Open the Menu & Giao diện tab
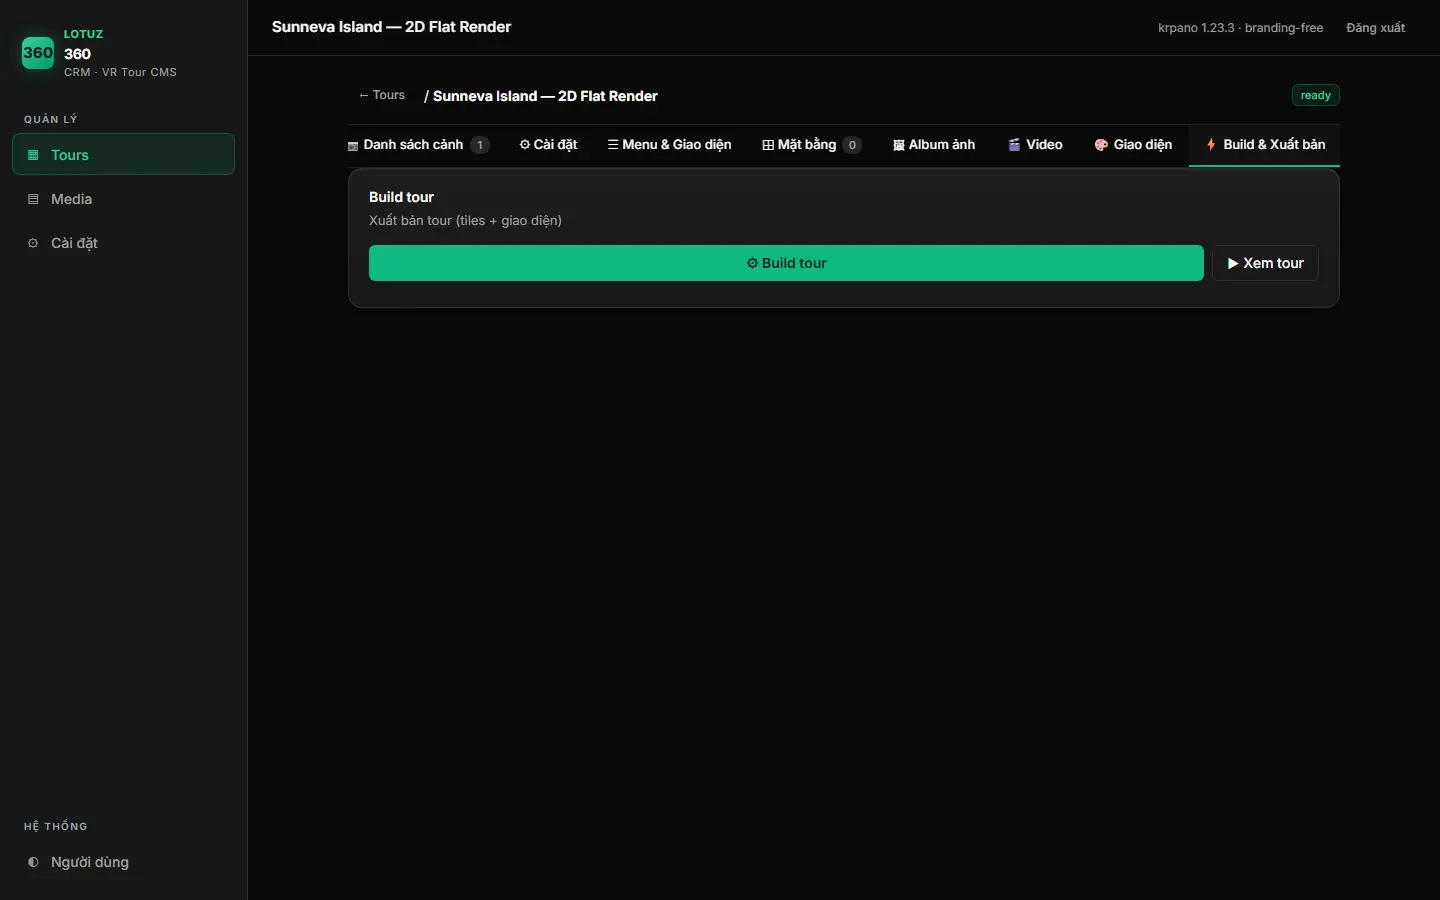Screen dimensions: 1440x900 (x=669, y=145)
